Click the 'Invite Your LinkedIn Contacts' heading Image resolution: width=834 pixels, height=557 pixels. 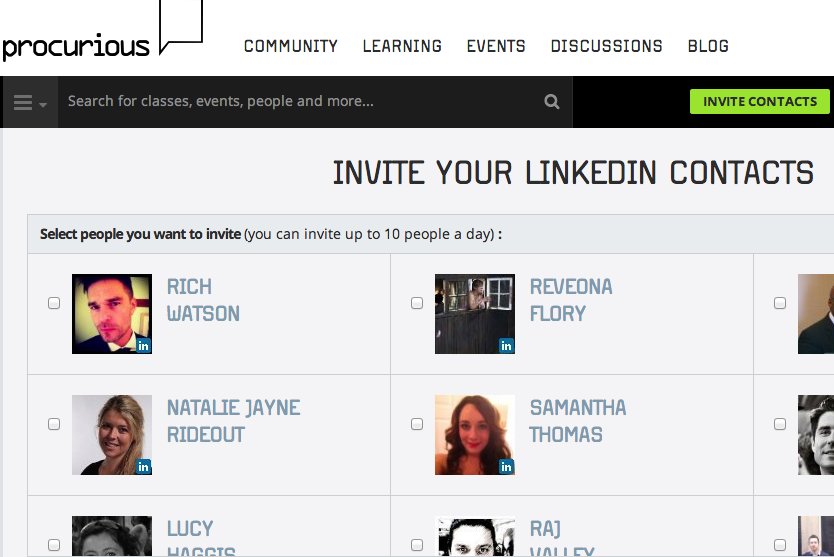pyautogui.click(x=573, y=172)
